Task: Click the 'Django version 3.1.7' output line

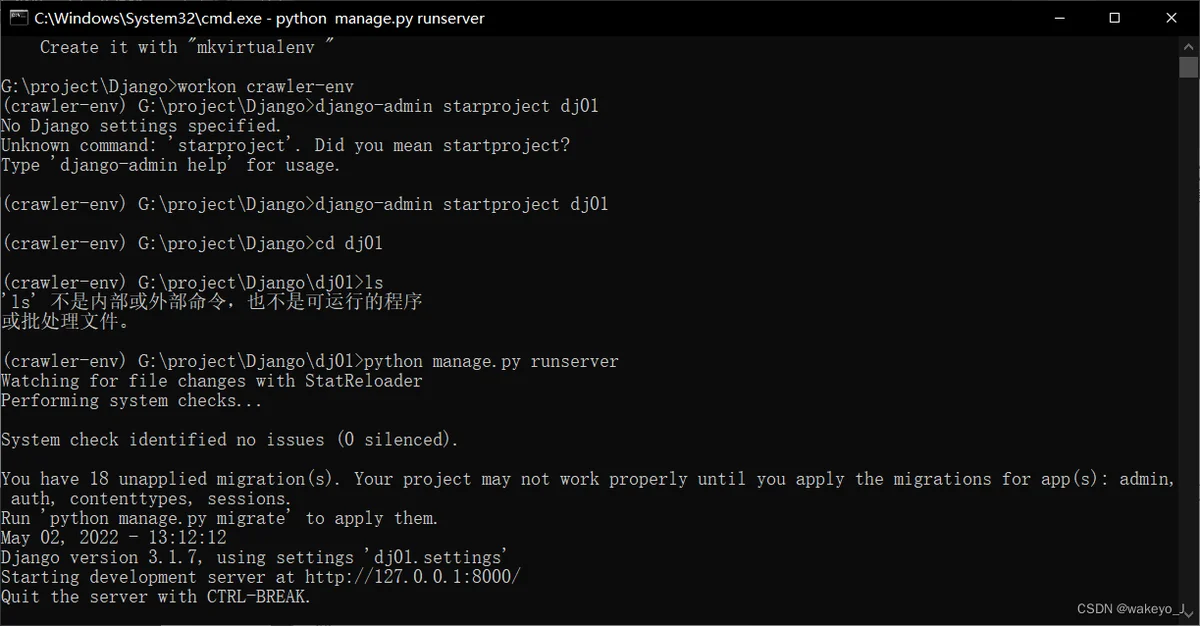Action: click(254, 557)
